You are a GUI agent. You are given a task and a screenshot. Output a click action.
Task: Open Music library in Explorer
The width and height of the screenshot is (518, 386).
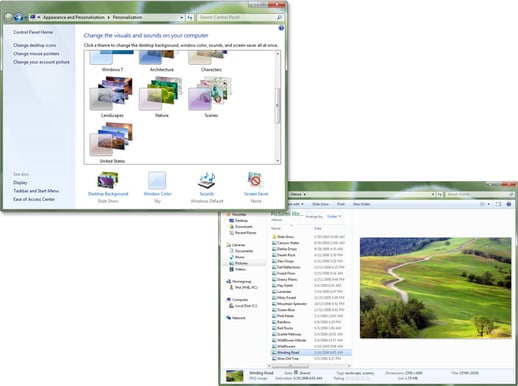pos(237,257)
